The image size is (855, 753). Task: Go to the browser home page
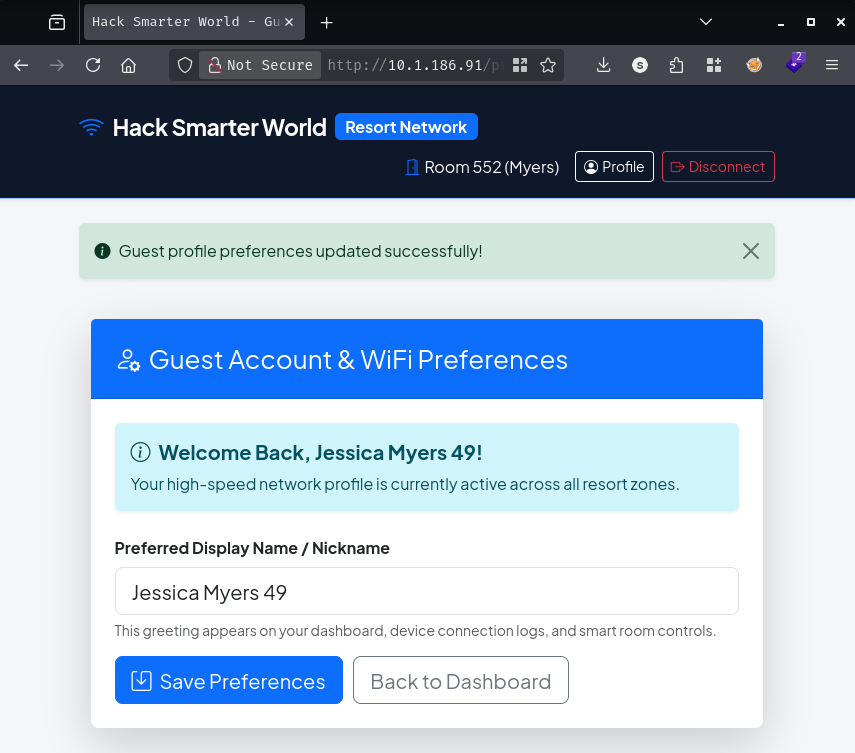(128, 65)
